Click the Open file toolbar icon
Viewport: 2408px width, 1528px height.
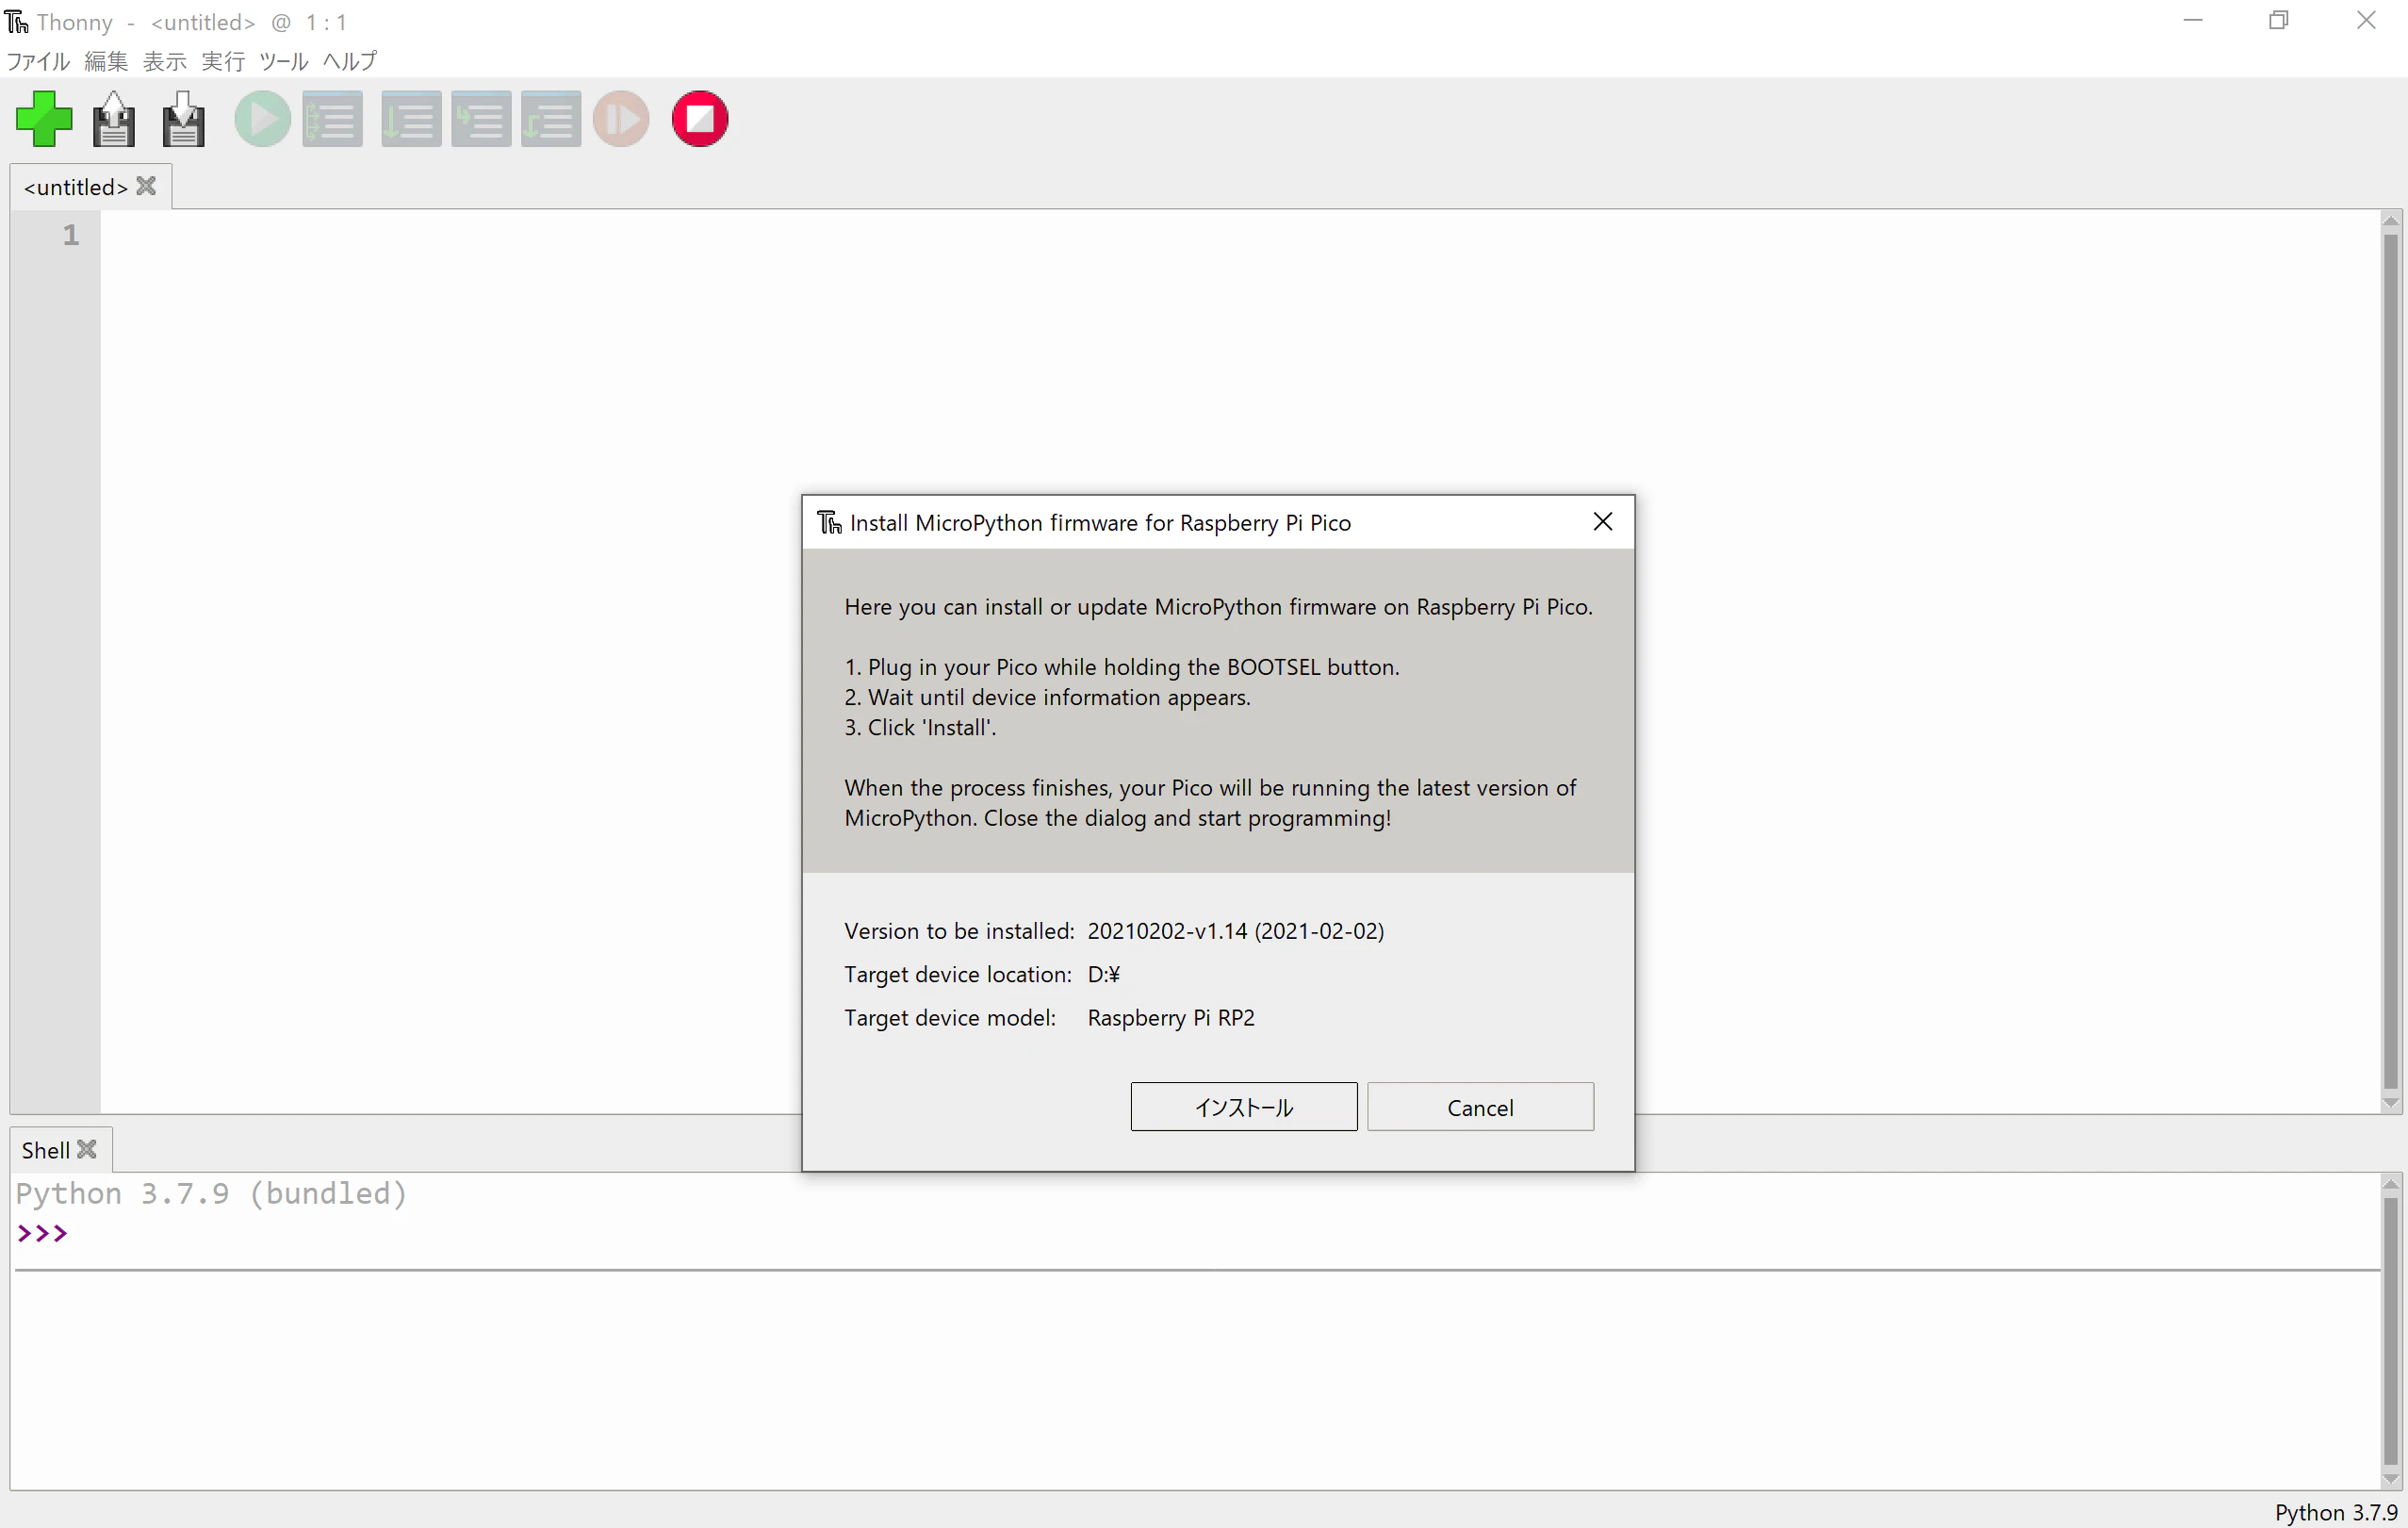[x=113, y=119]
